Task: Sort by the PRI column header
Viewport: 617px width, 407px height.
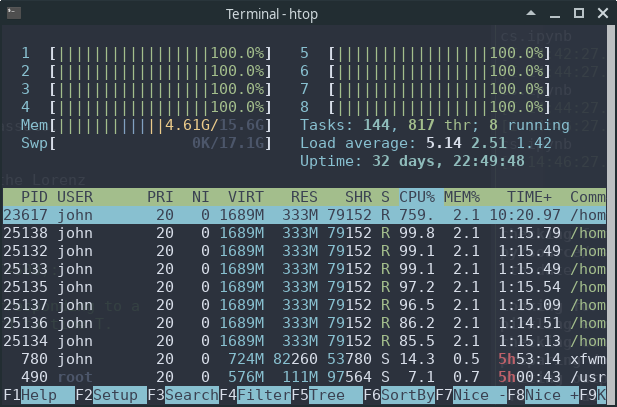Action: pos(160,197)
